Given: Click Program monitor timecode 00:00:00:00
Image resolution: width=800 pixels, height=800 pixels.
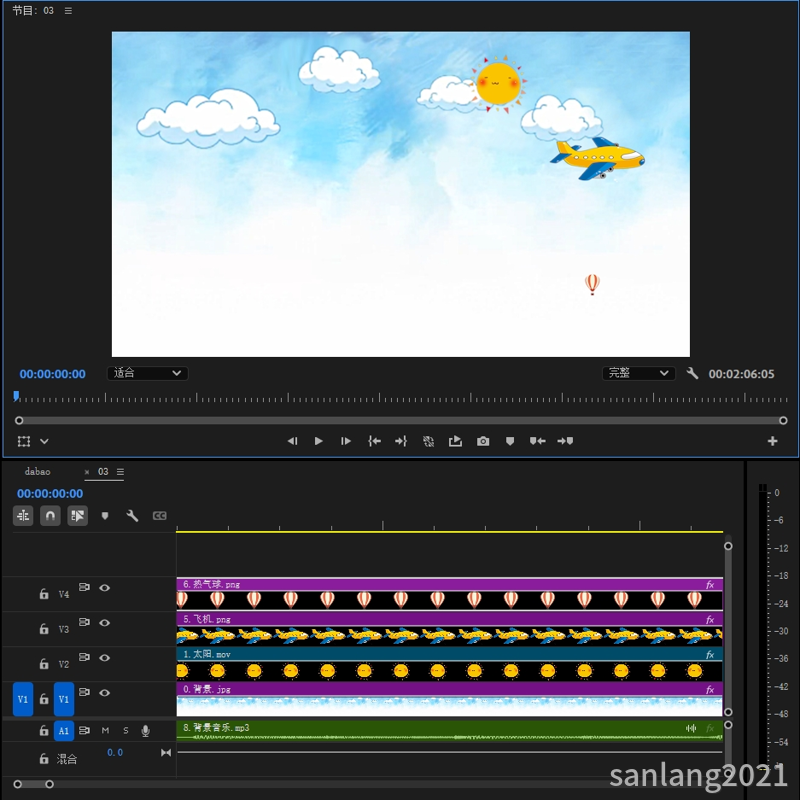Looking at the screenshot, I should pyautogui.click(x=53, y=374).
